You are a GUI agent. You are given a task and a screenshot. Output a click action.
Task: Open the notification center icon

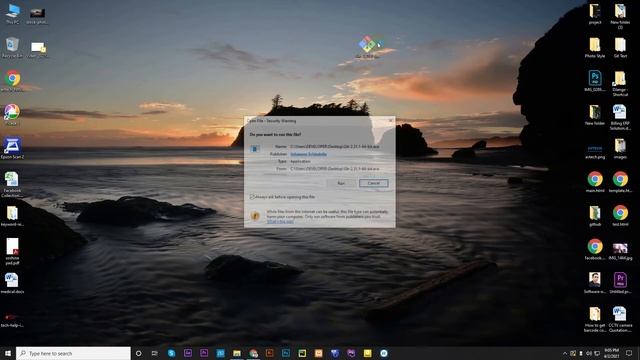[629, 353]
